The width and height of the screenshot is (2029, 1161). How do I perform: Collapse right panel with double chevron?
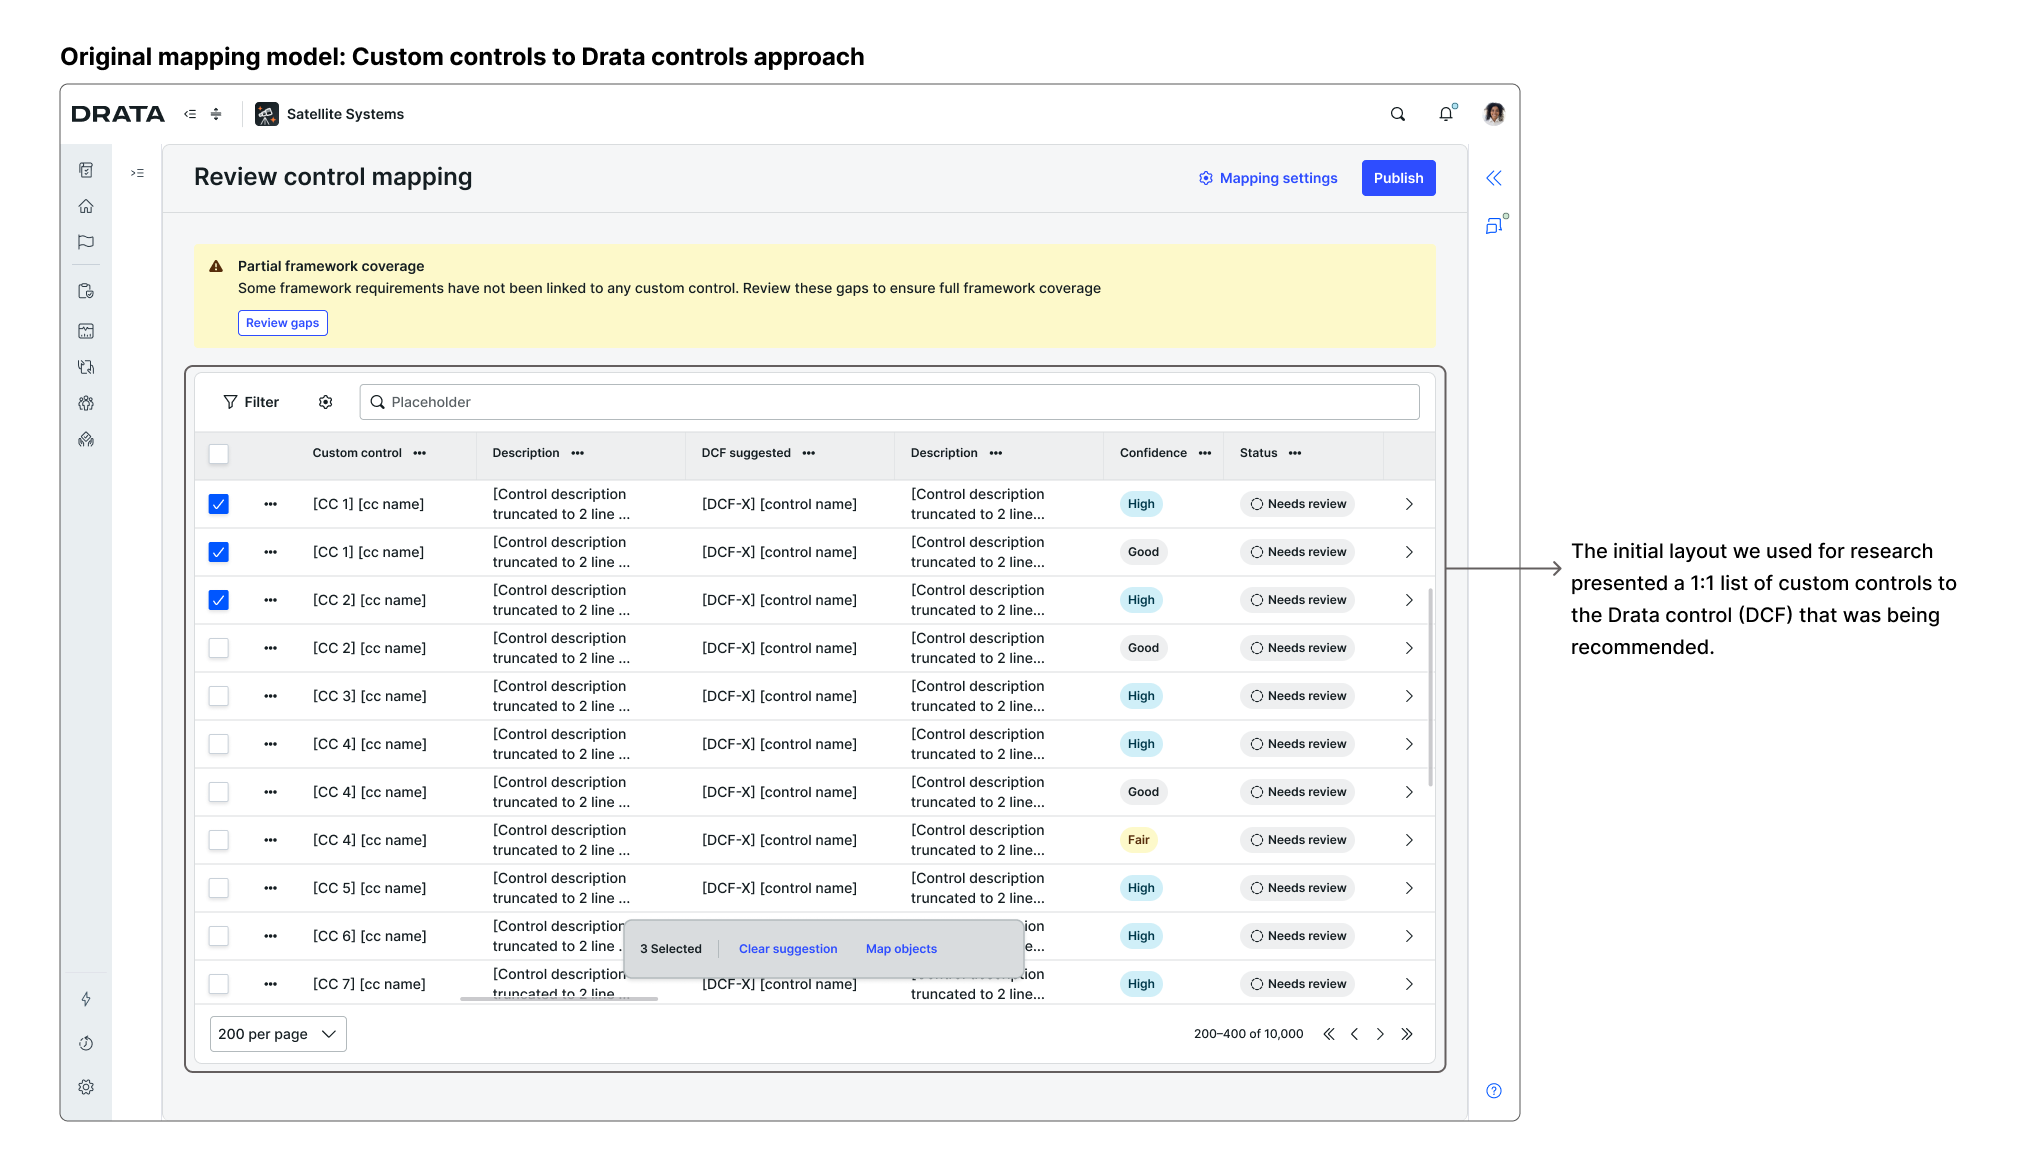[x=1494, y=178]
